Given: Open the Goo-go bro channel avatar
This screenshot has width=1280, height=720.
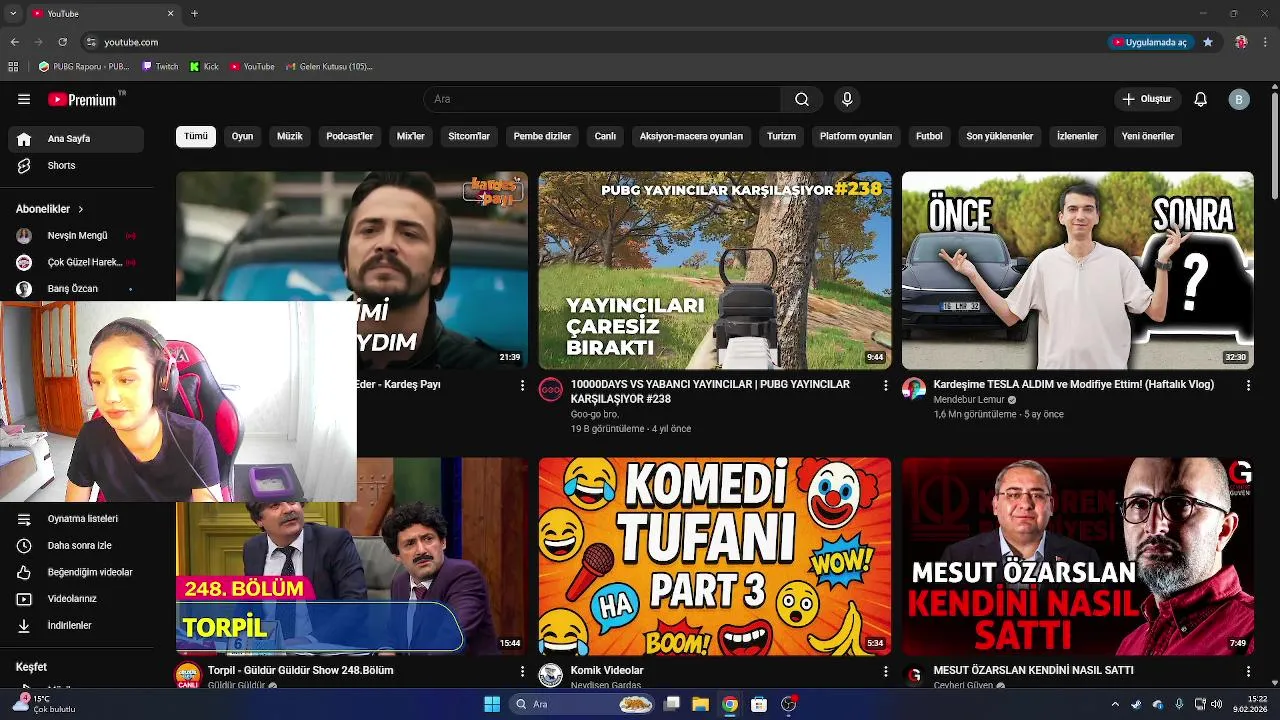Looking at the screenshot, I should (x=551, y=390).
